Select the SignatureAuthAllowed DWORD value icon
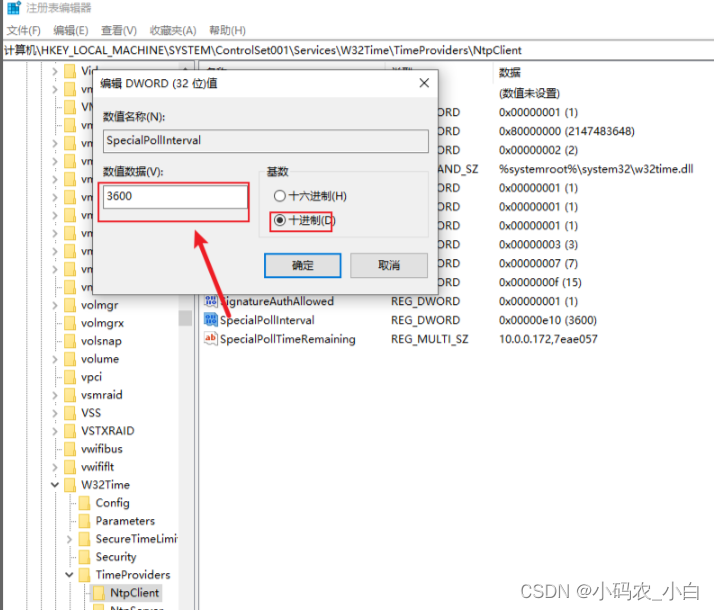The image size is (714, 610). point(210,300)
